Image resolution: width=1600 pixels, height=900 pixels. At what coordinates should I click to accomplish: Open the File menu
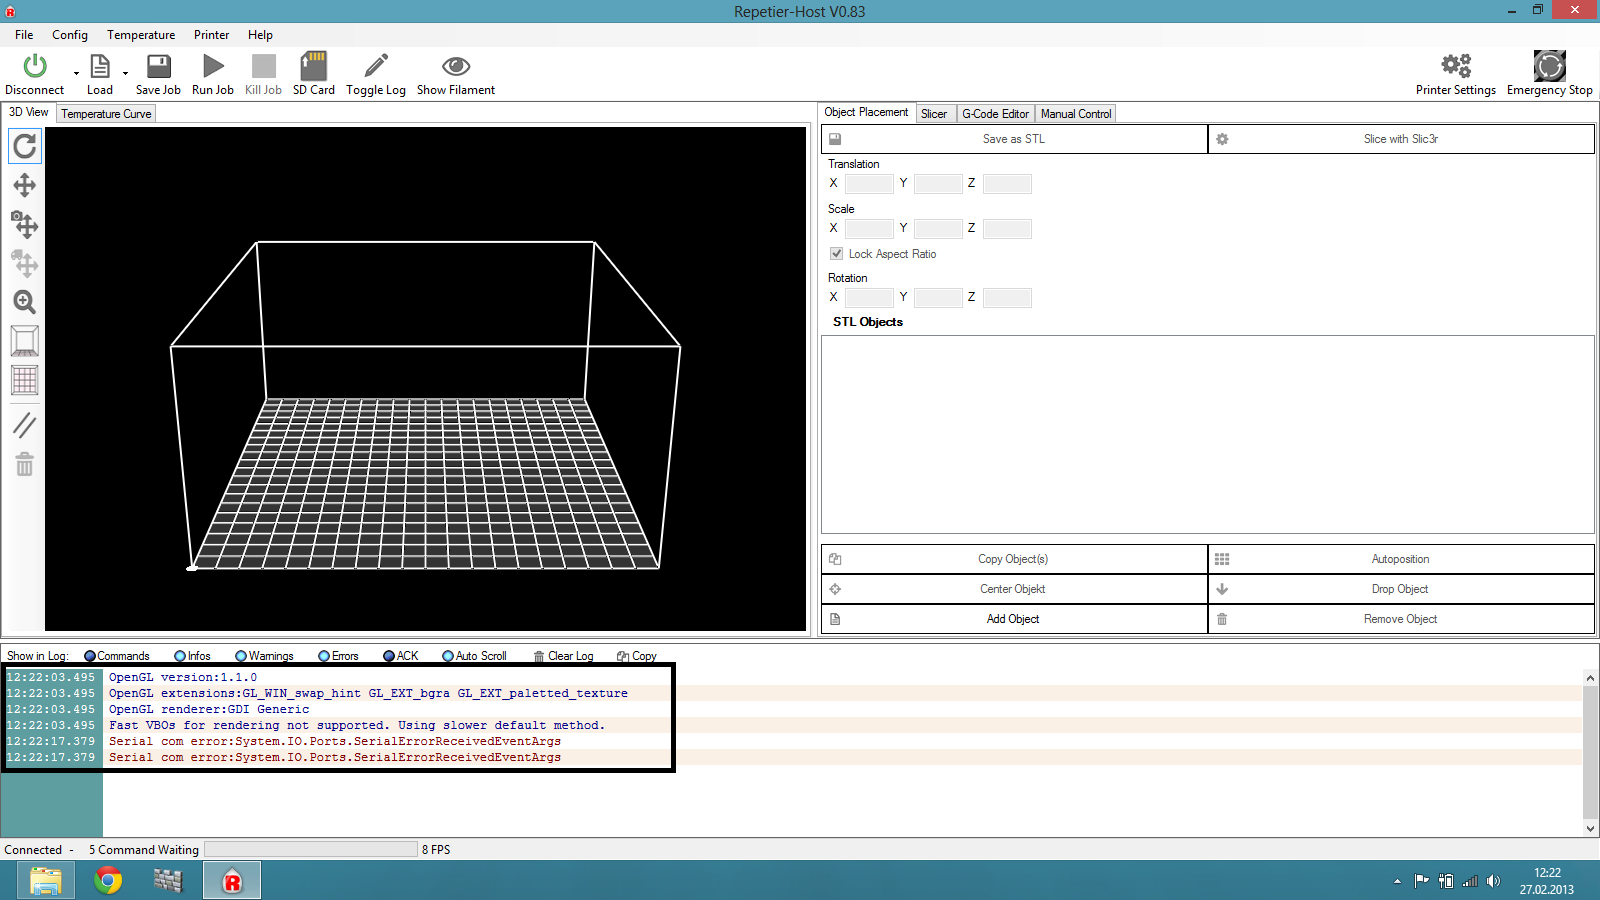coord(24,35)
